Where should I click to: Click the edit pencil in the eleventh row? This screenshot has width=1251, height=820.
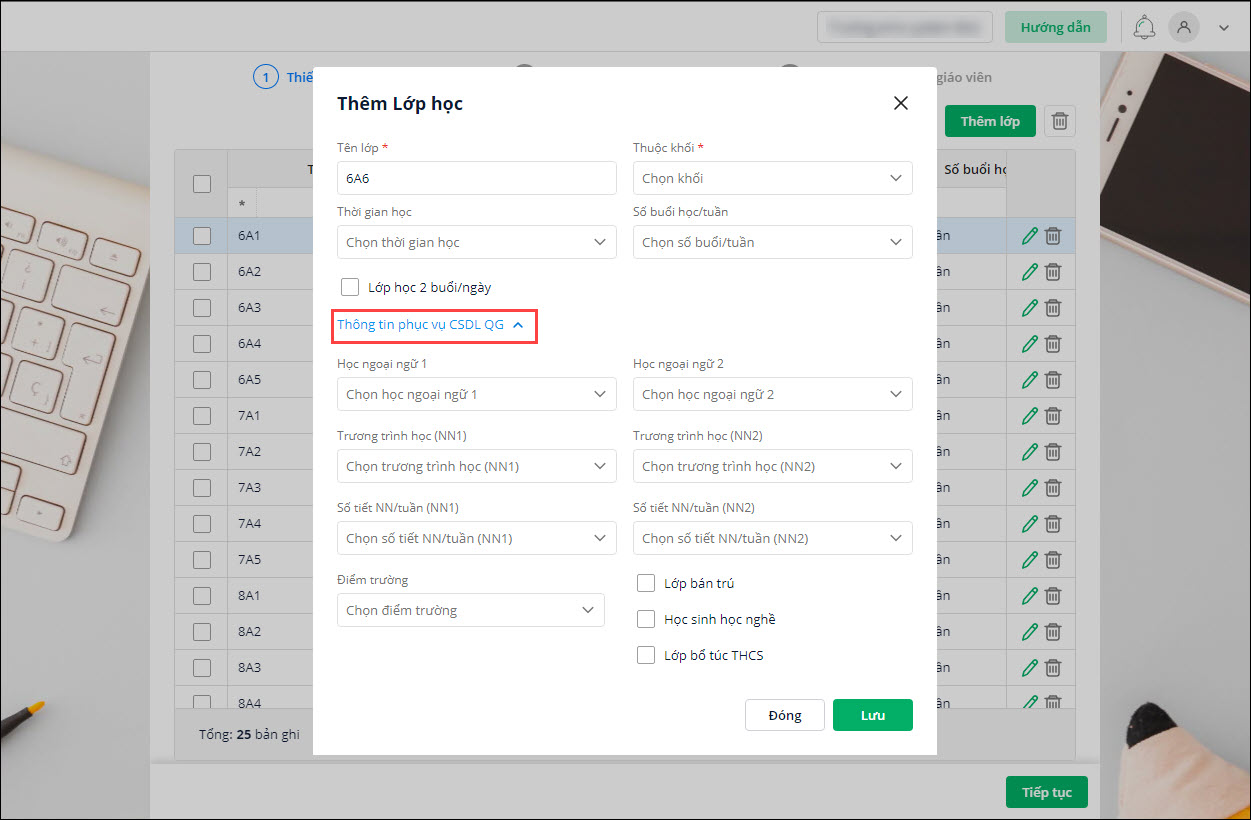(1029, 596)
